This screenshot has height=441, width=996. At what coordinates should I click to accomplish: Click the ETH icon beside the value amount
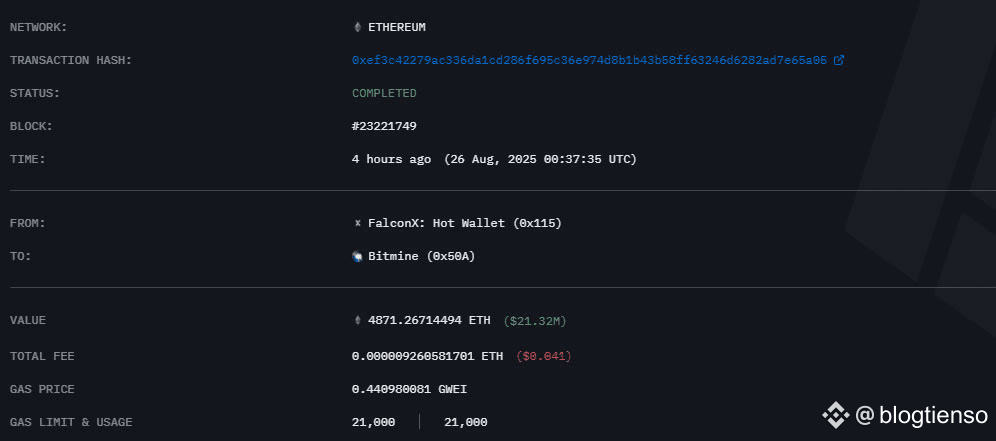(x=357, y=320)
